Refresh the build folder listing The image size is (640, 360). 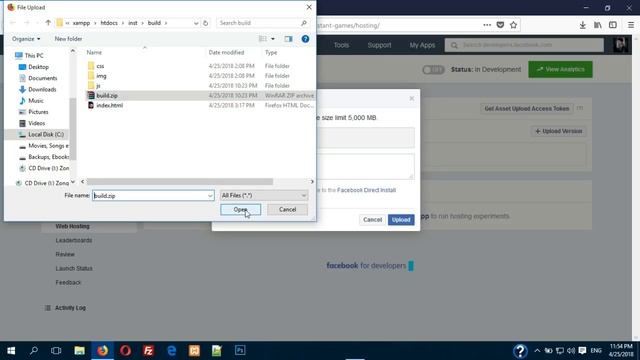pos(205,23)
